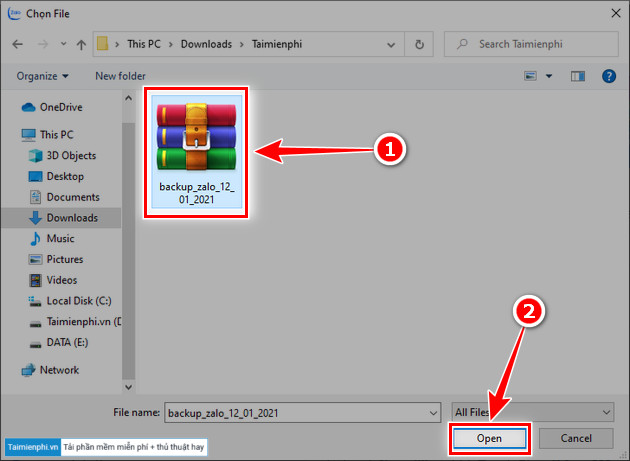Expand the File name history dropdown
The width and height of the screenshot is (630, 461).
pos(431,411)
